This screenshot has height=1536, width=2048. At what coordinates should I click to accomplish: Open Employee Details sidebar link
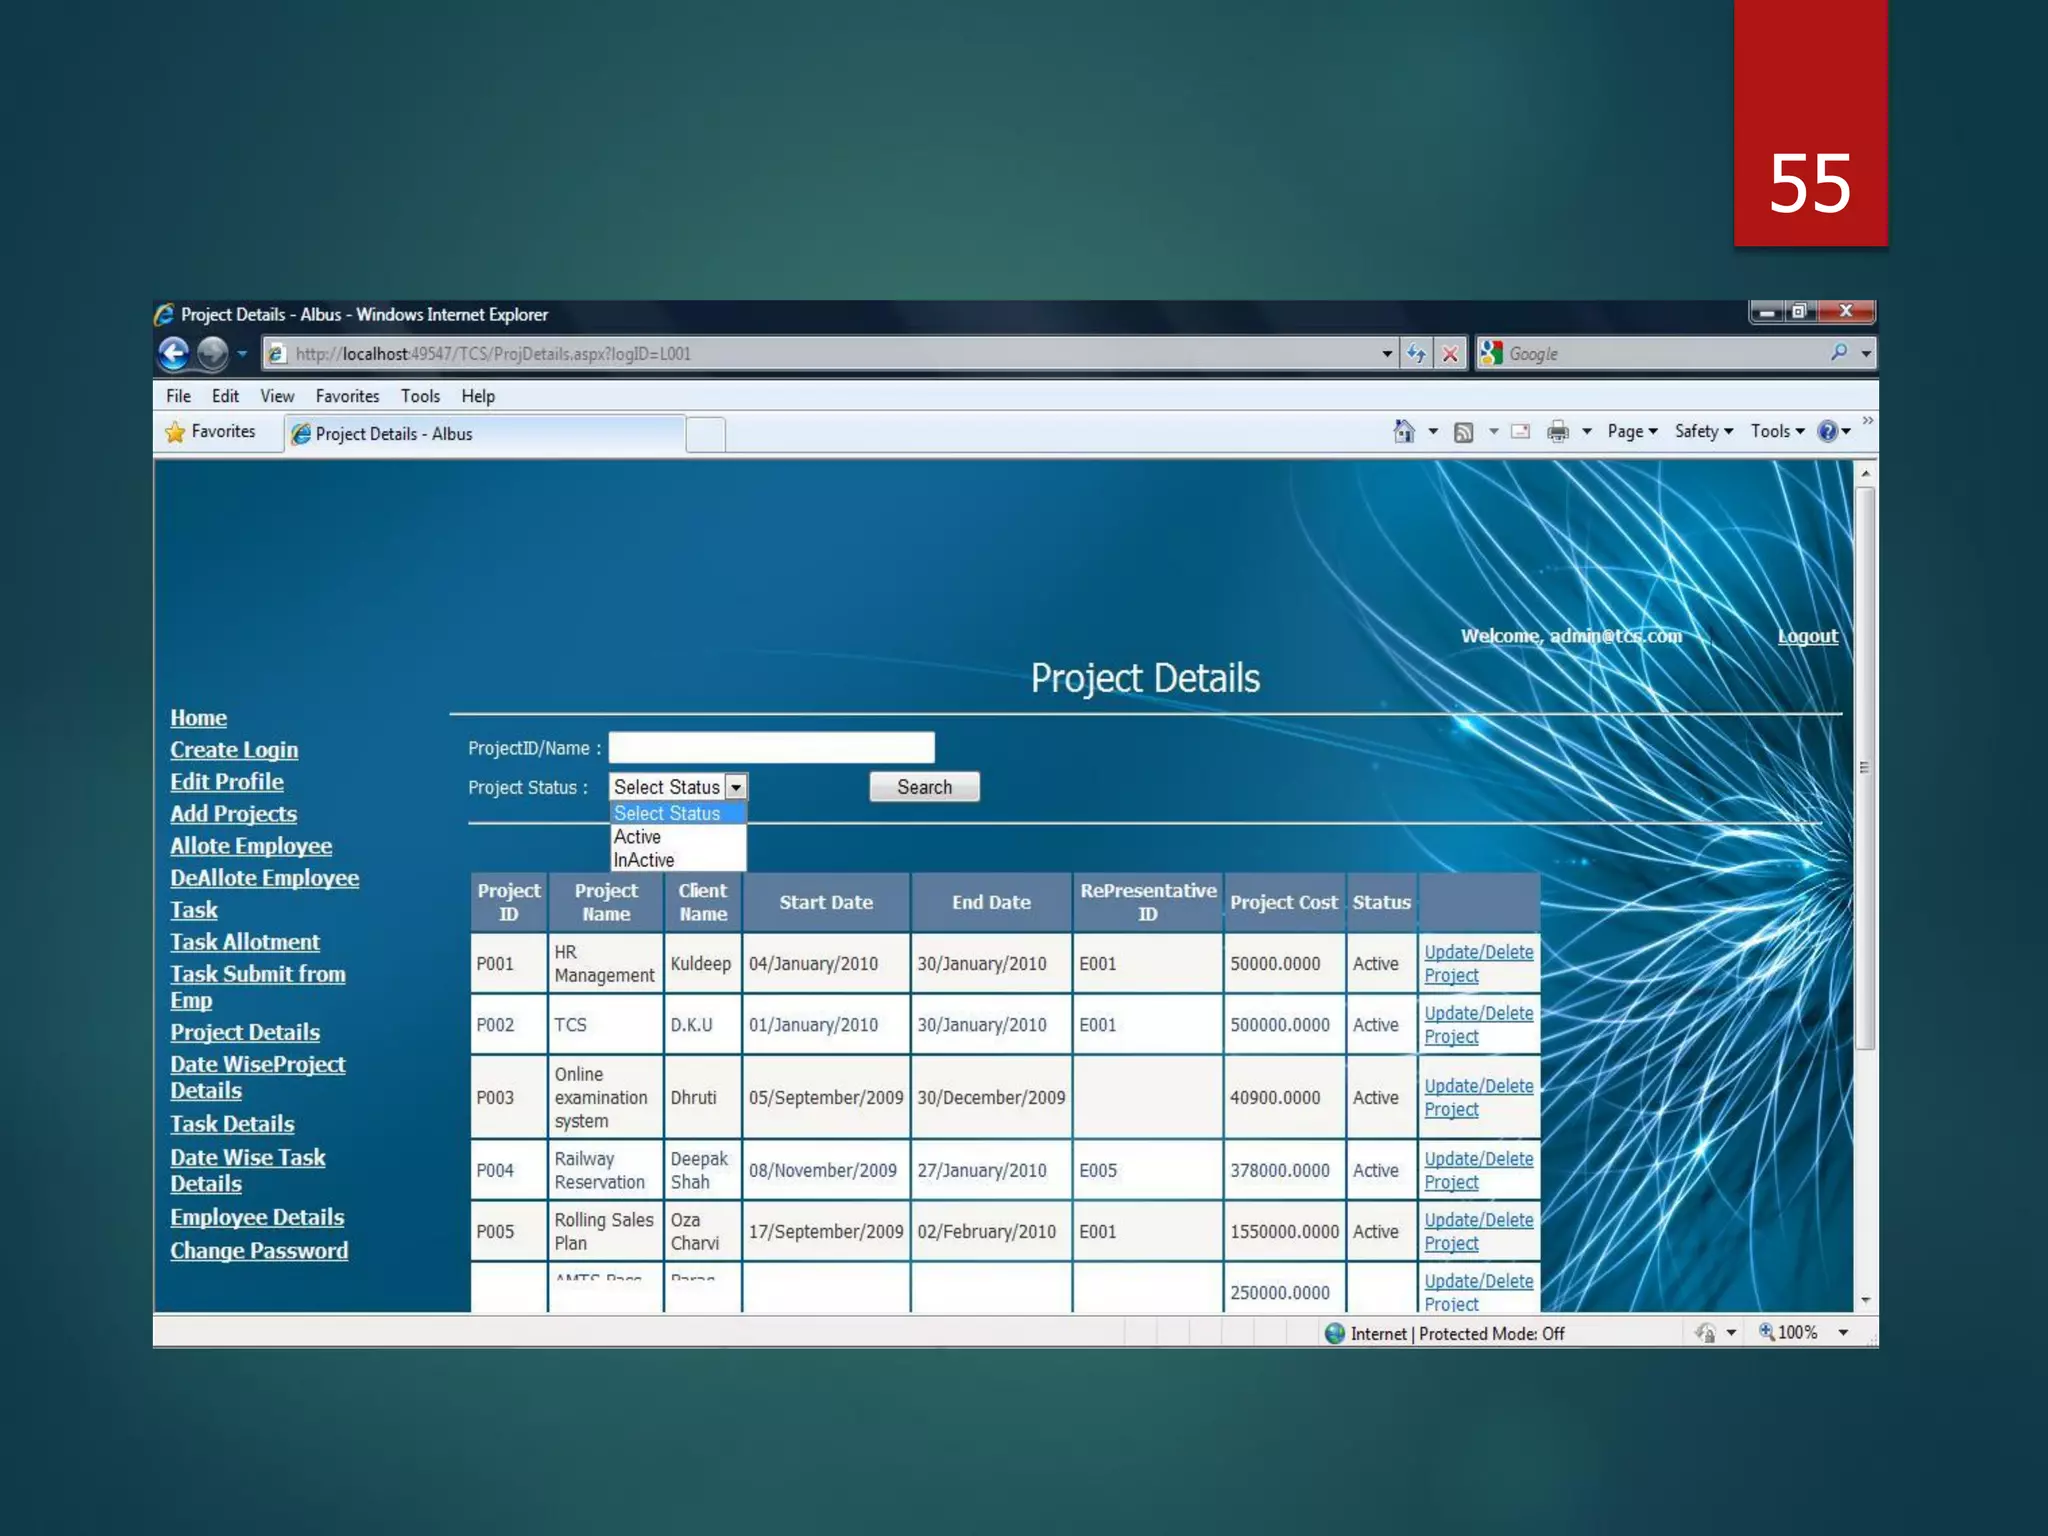[x=257, y=1217]
